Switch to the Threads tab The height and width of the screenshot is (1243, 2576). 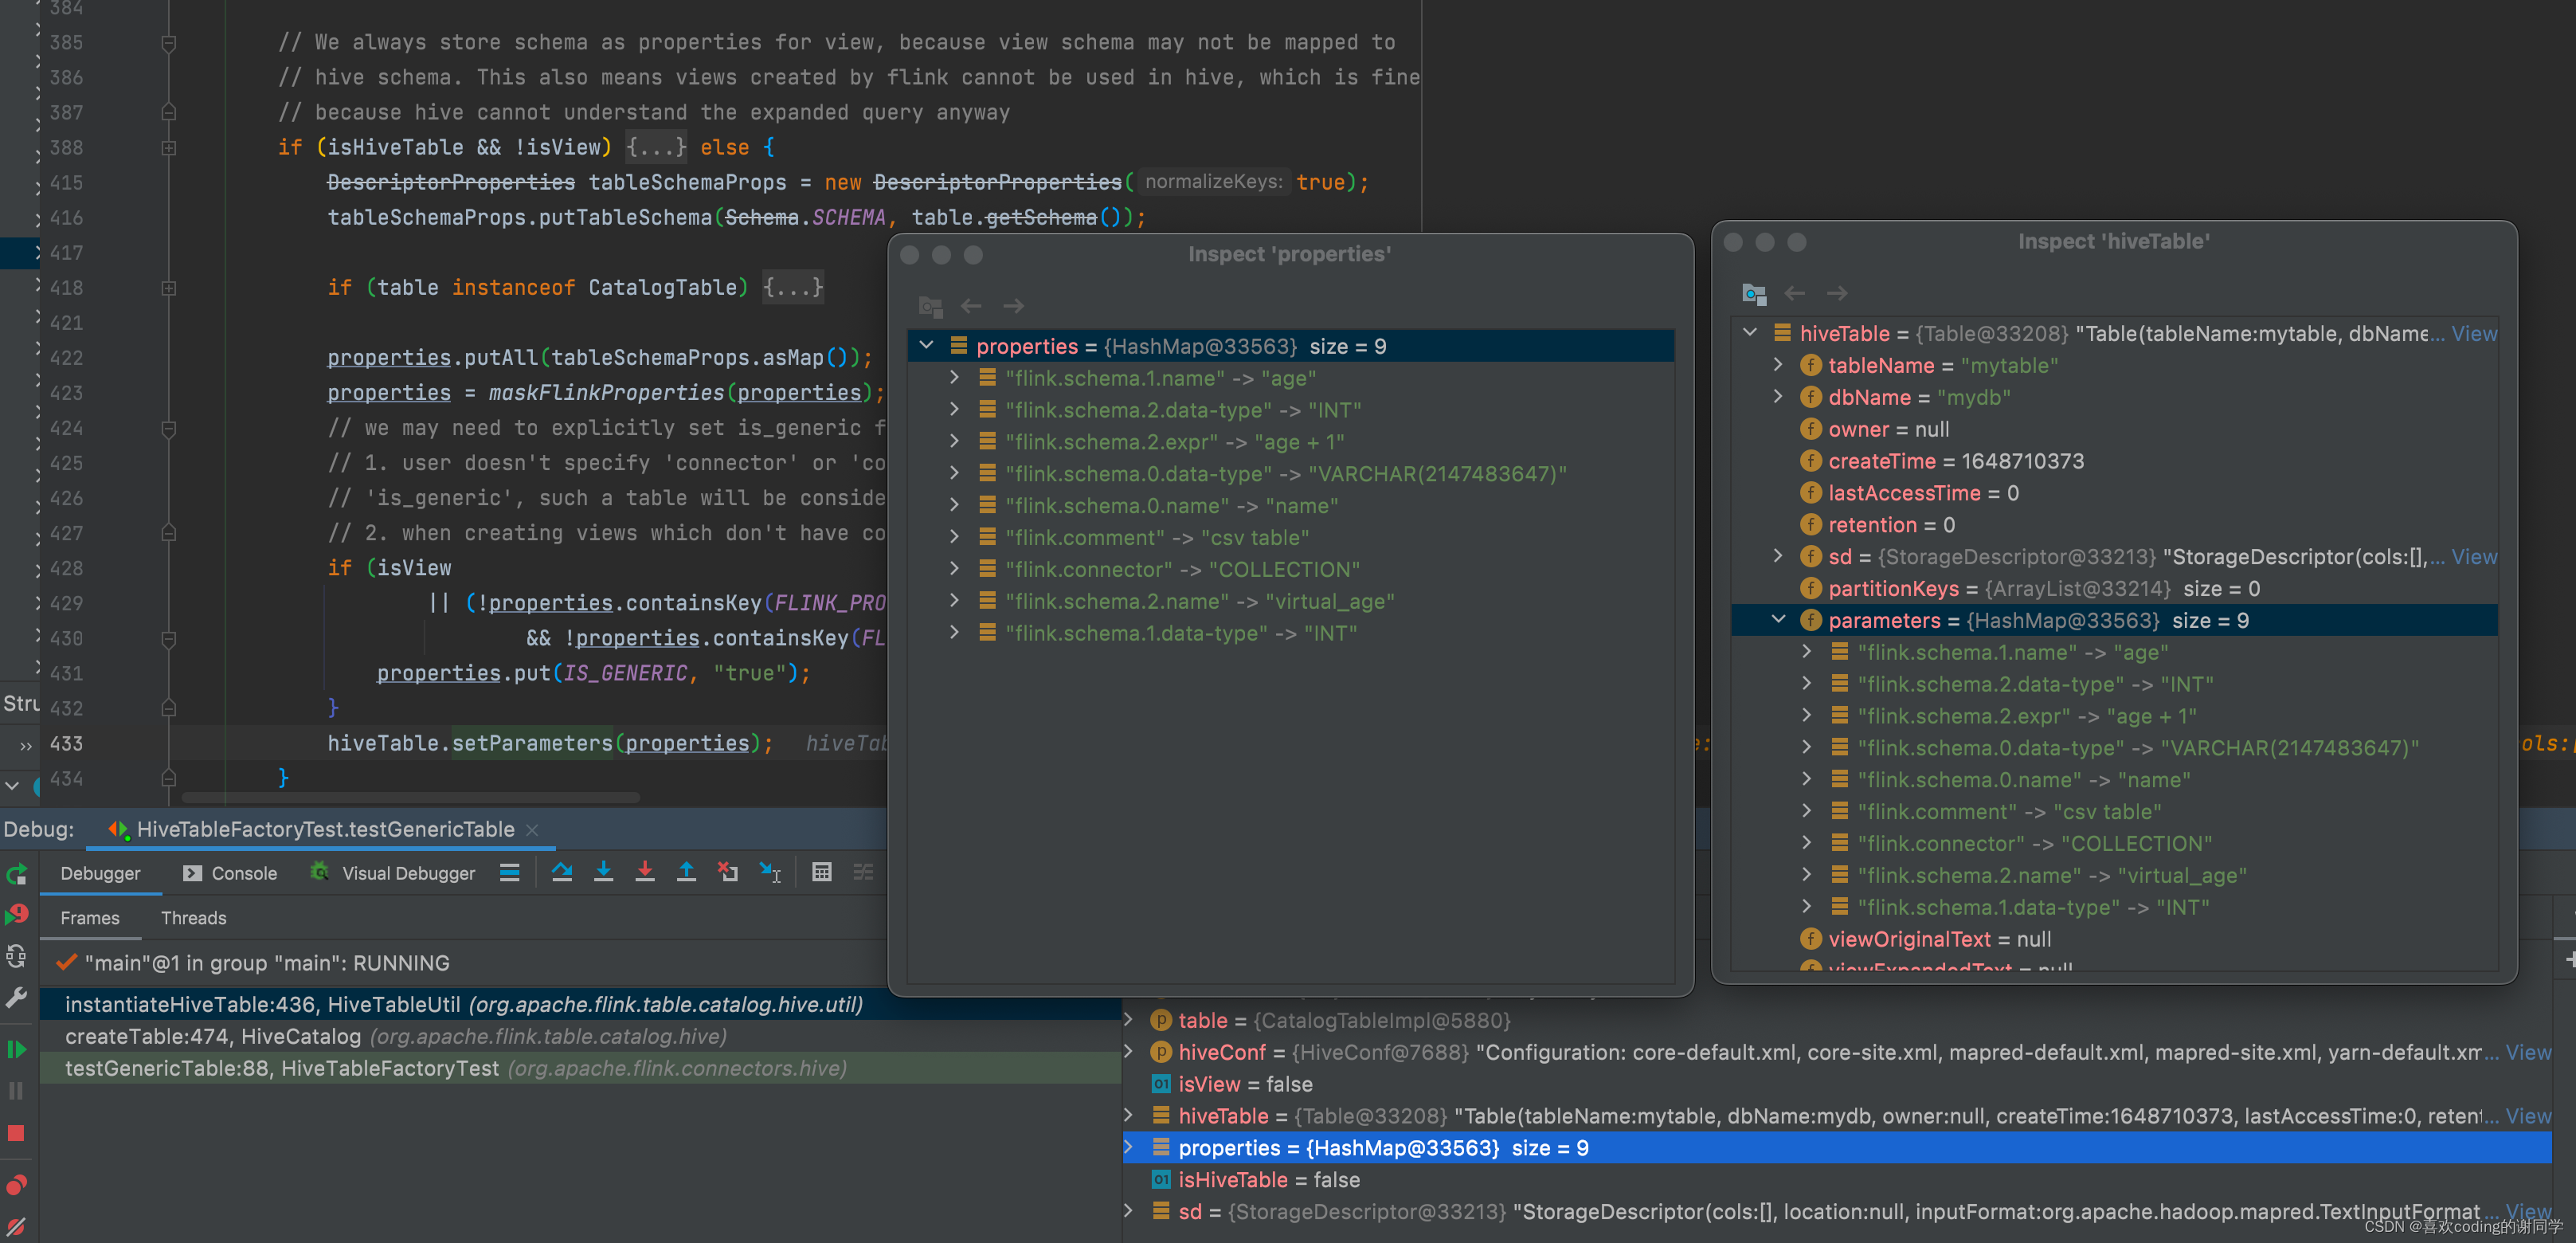pos(193,918)
